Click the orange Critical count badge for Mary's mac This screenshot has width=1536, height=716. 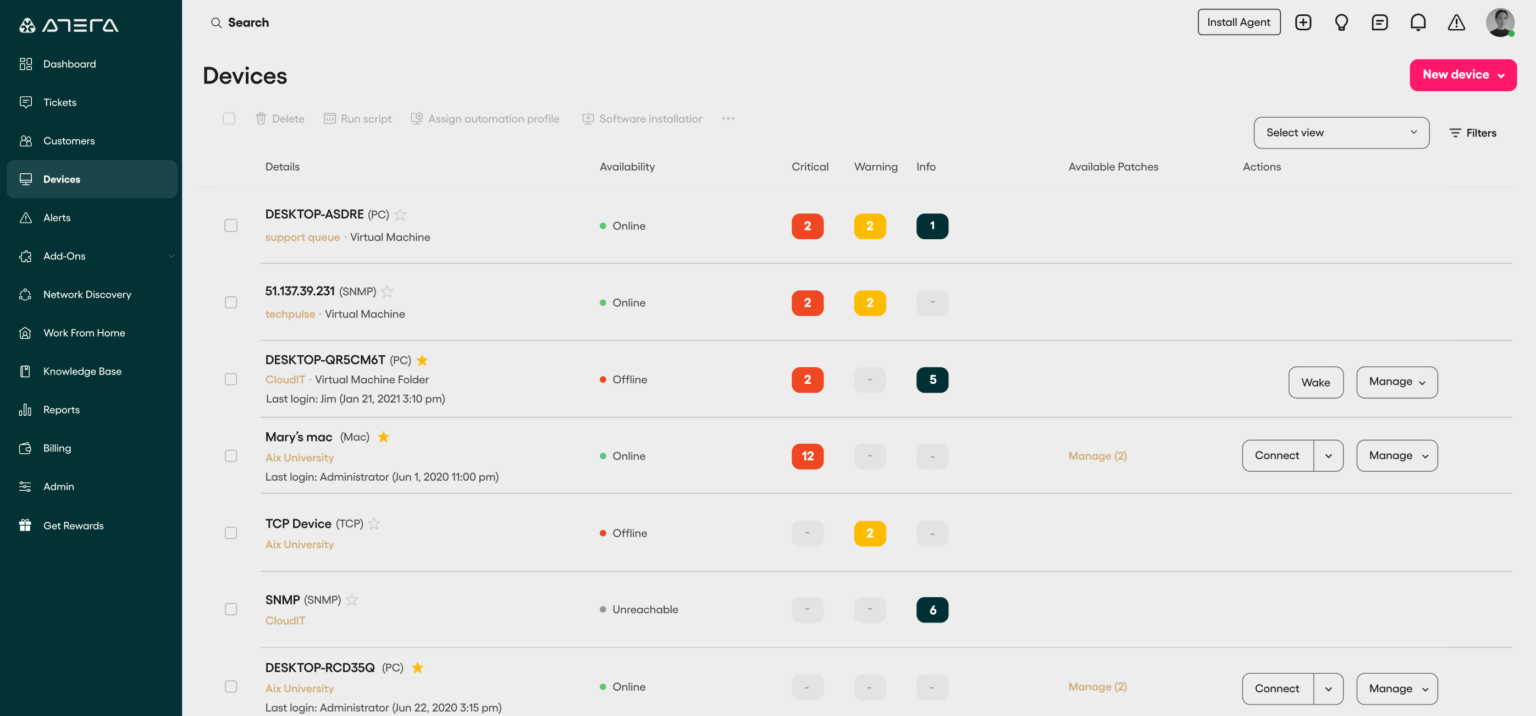click(x=807, y=455)
